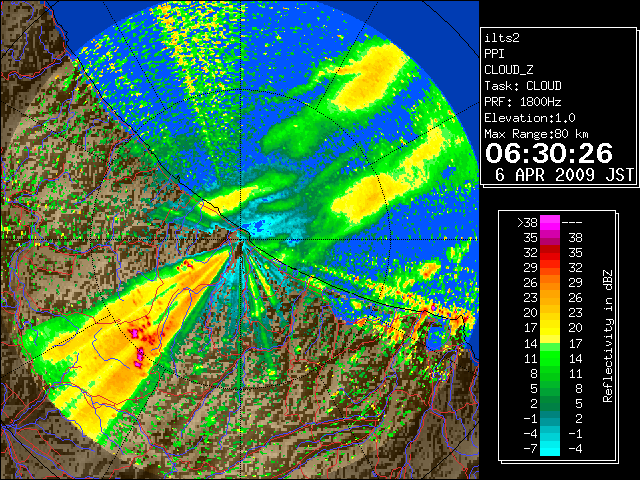Select the 'PPI' scan type text

[x=494, y=54]
